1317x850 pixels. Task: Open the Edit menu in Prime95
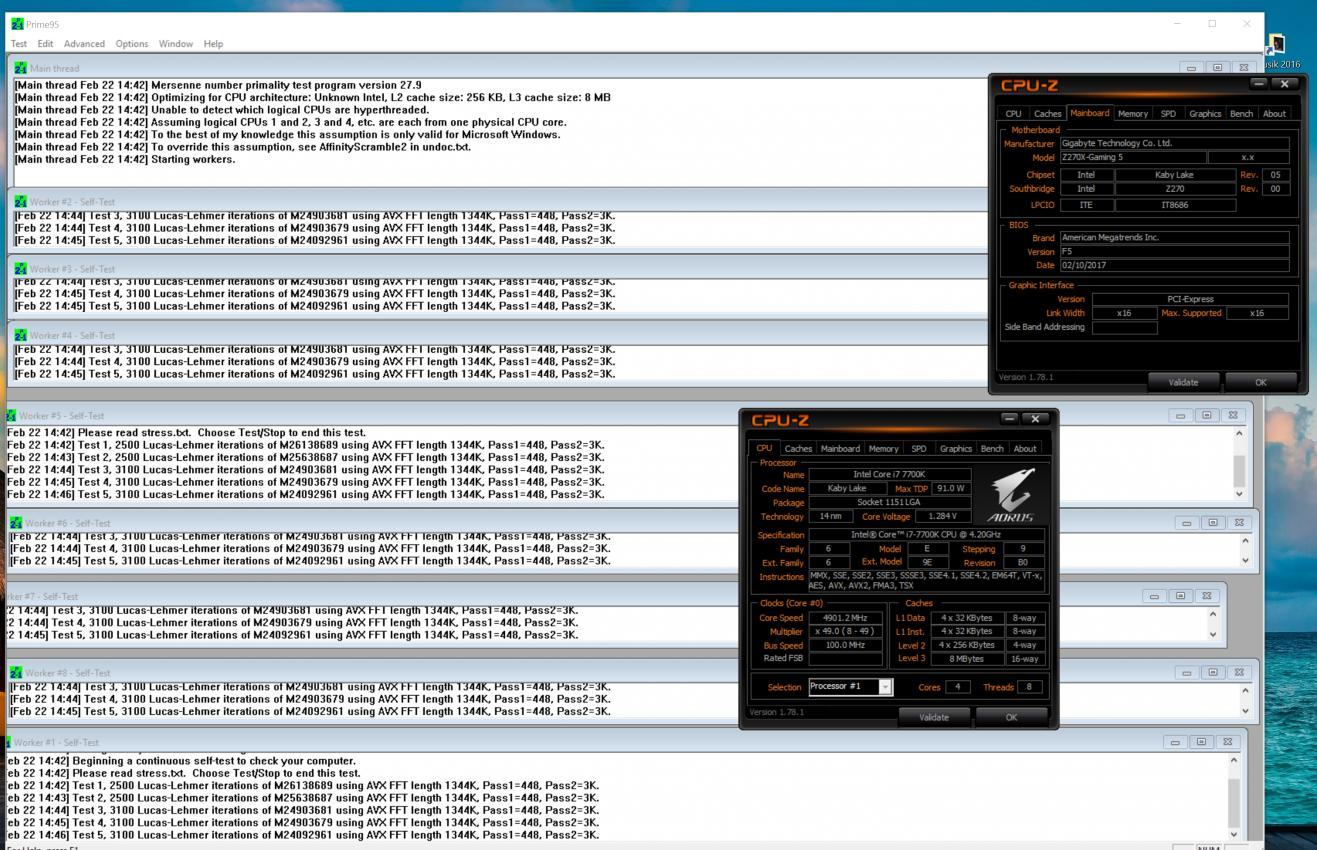click(x=45, y=44)
